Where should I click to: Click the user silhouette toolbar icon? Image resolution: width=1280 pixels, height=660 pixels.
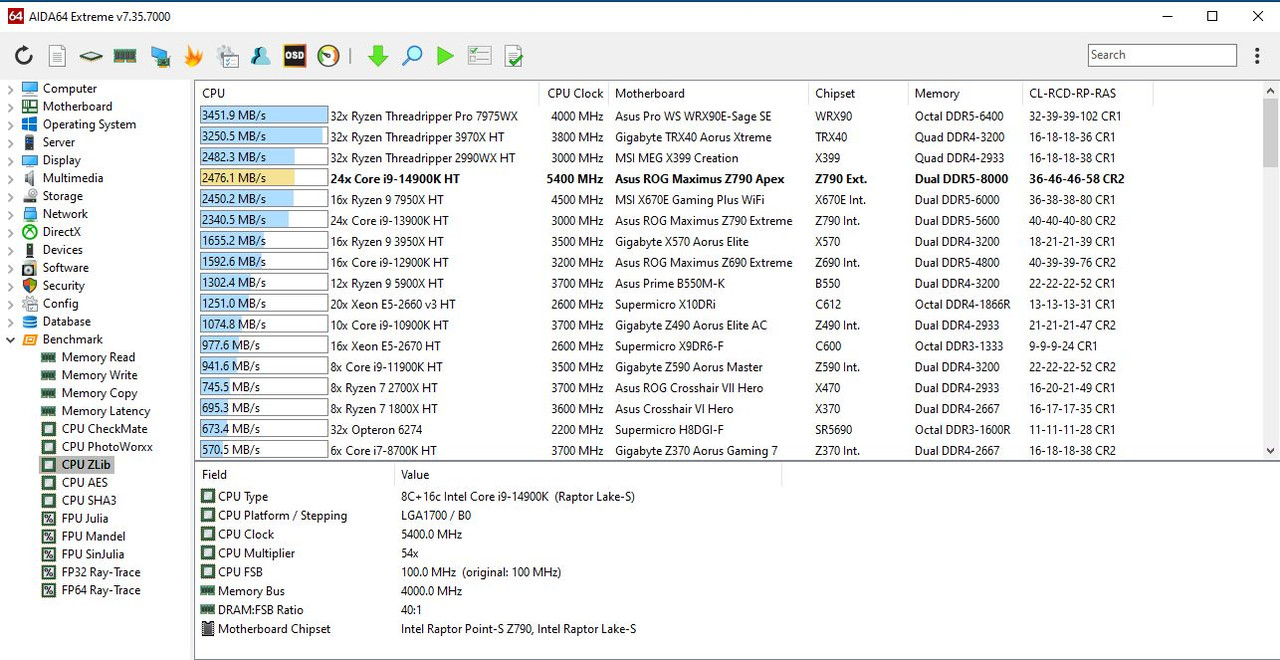tap(261, 56)
